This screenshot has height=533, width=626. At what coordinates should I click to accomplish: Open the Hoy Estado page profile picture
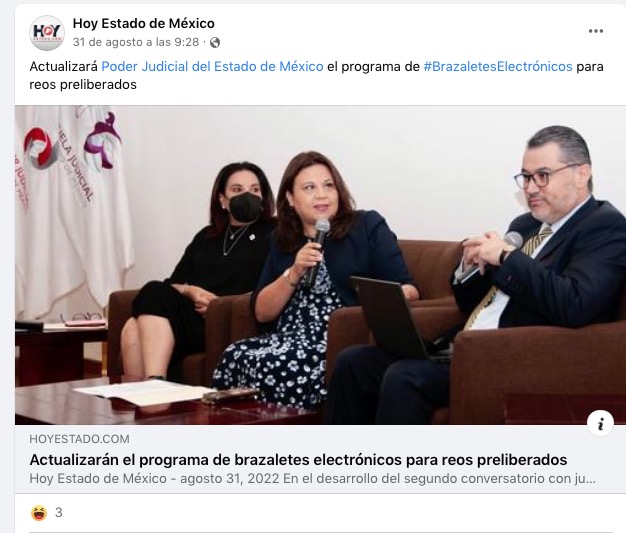47,33
